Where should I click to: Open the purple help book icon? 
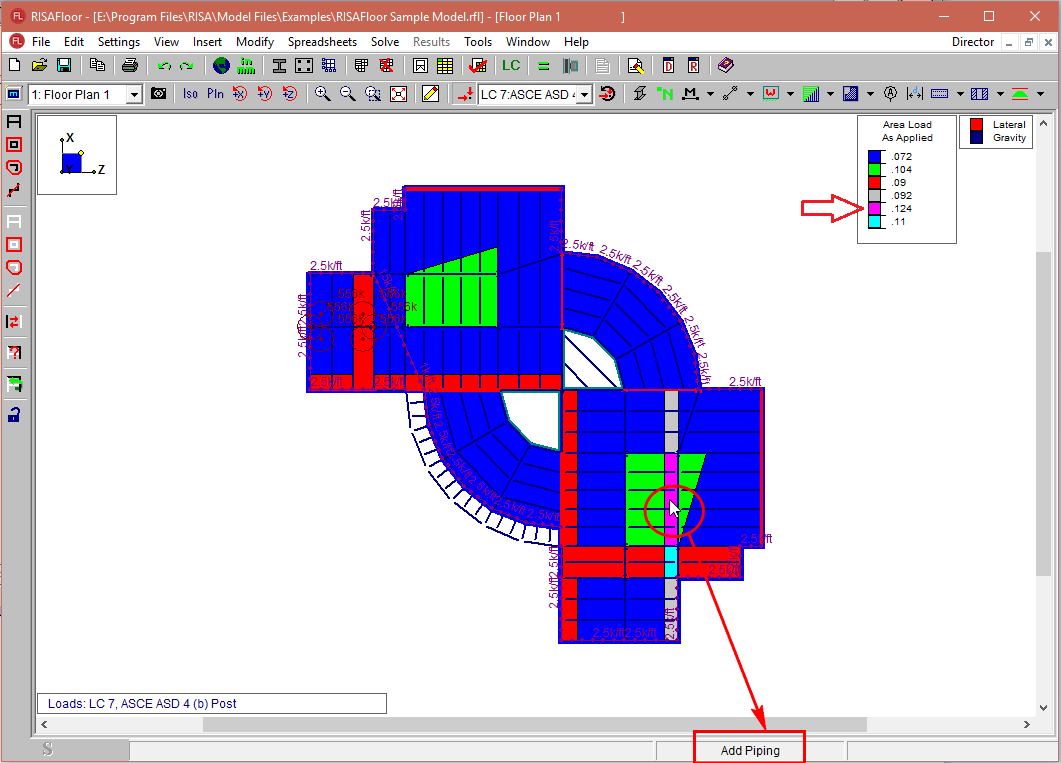point(725,66)
